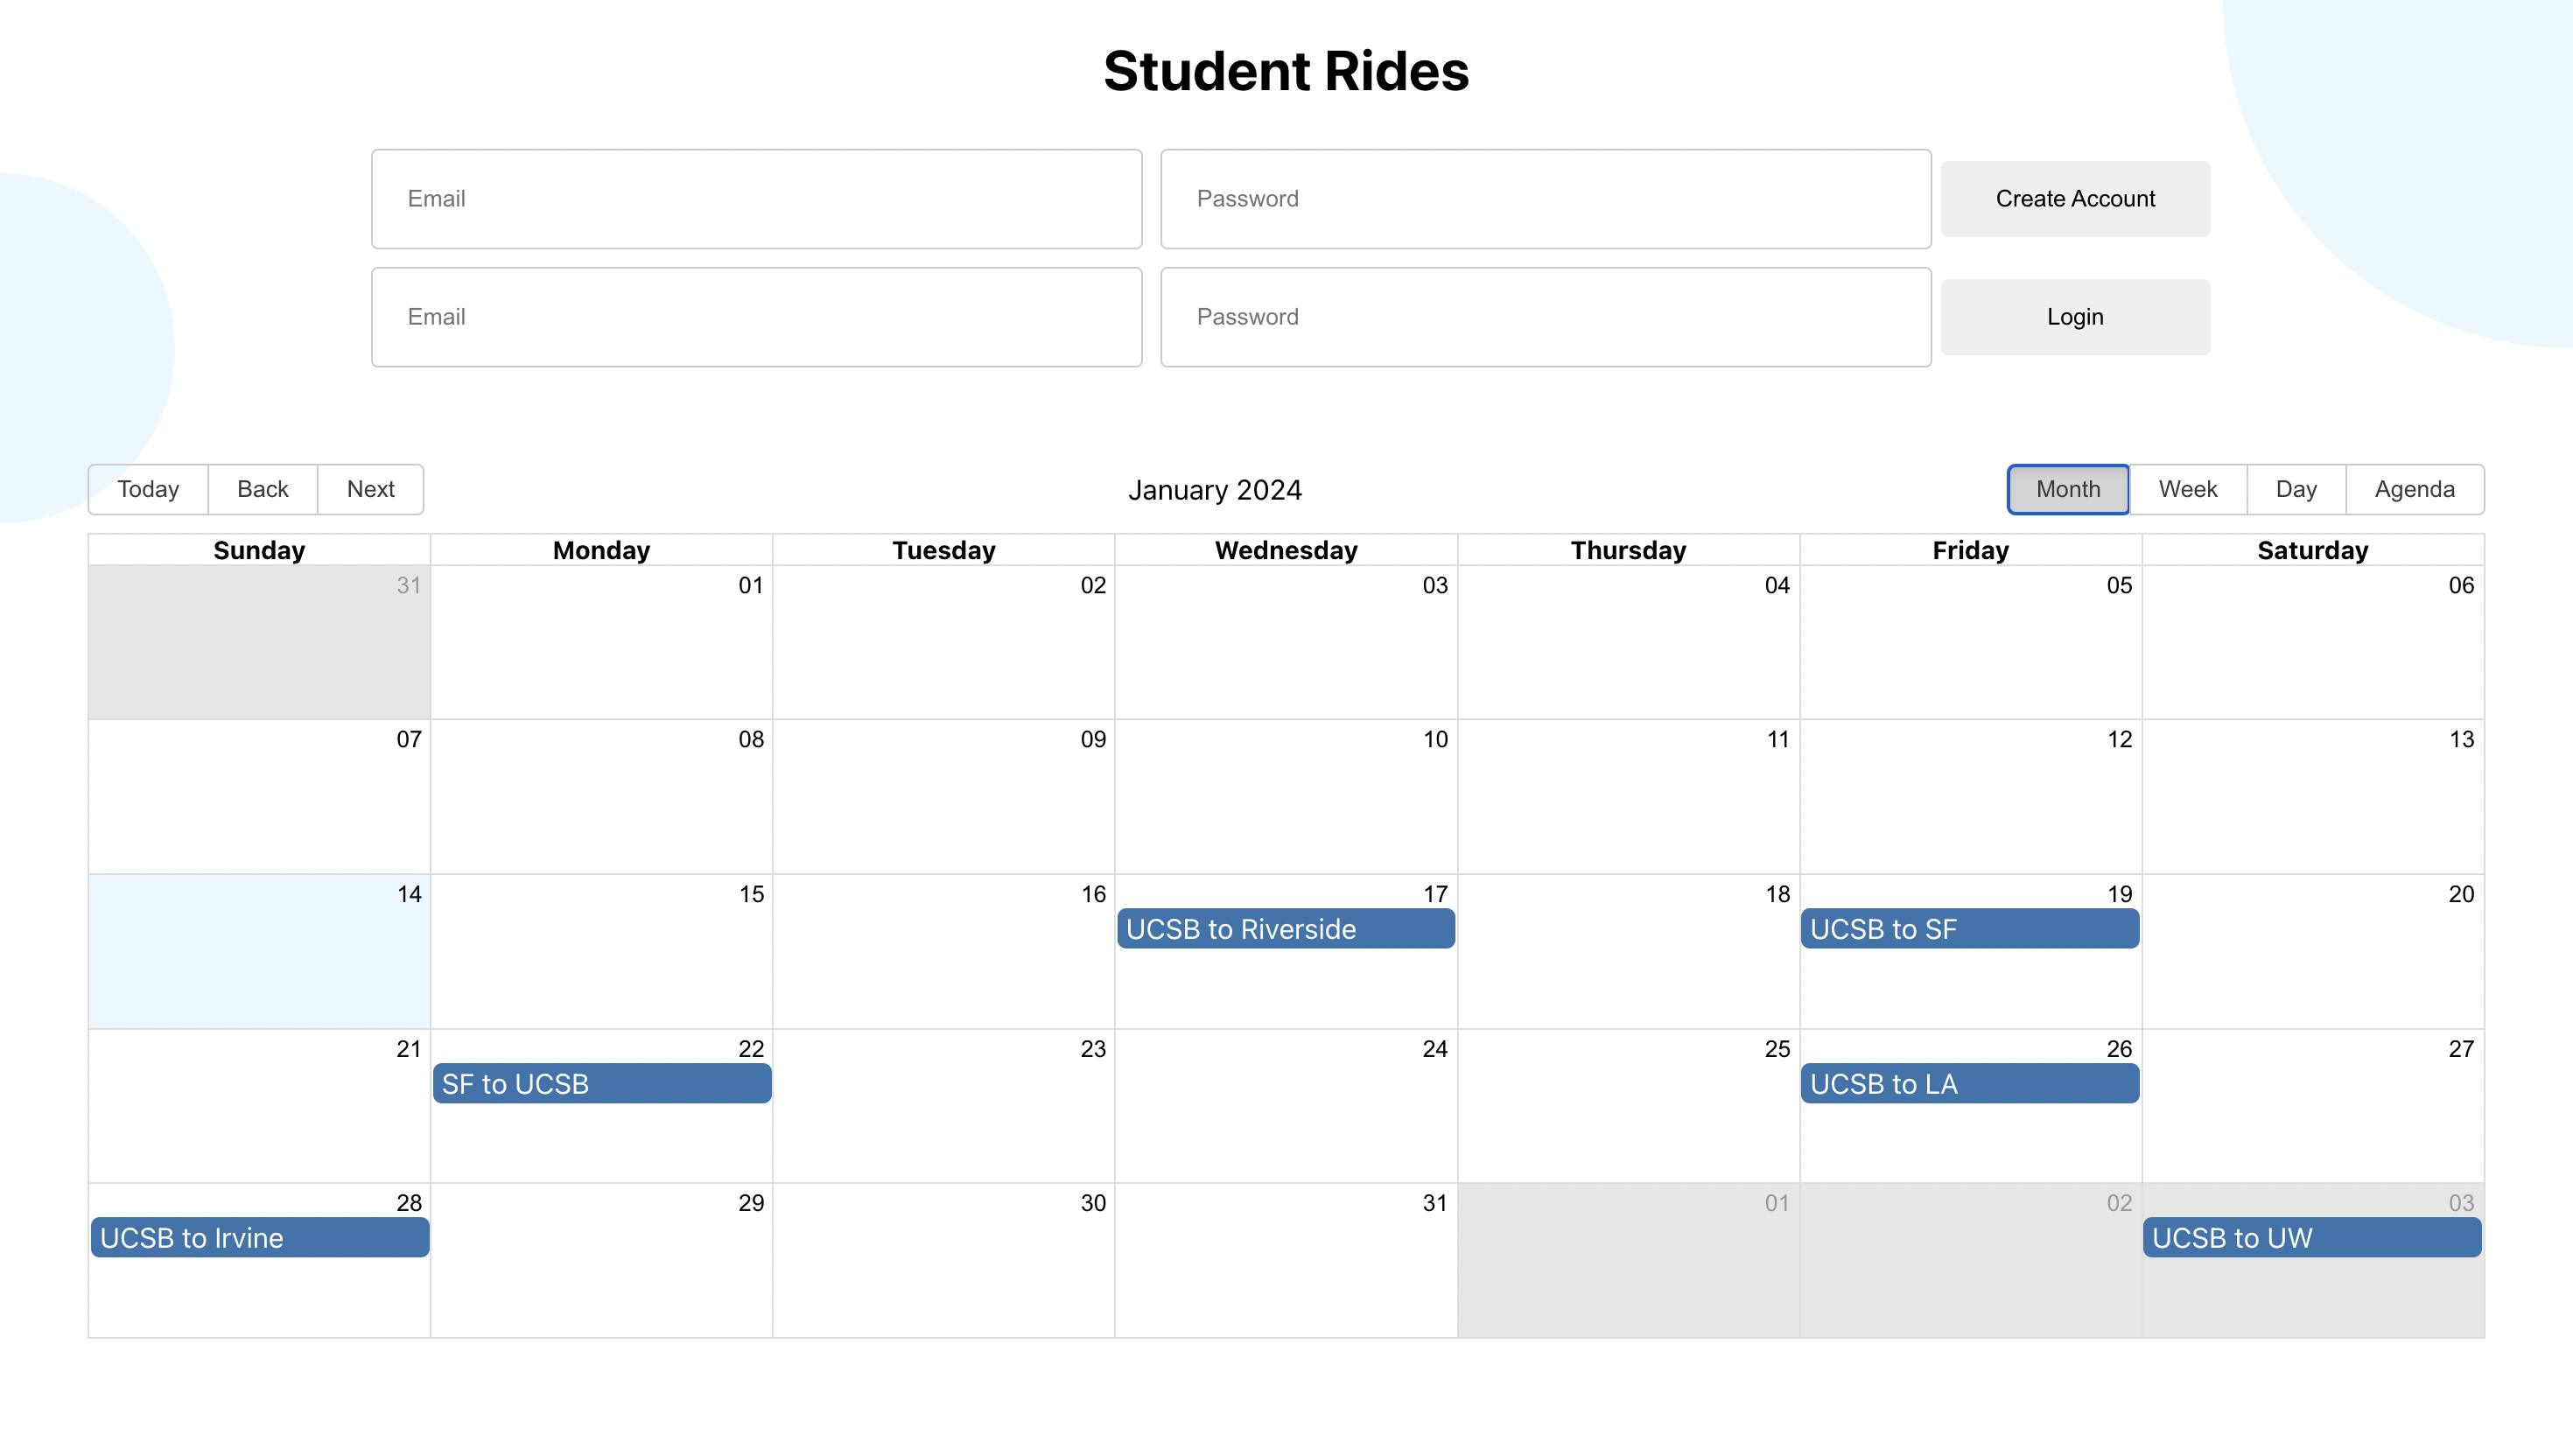2573x1456 pixels.
Task: Open the UCSB to Irvine ride
Action: click(259, 1238)
